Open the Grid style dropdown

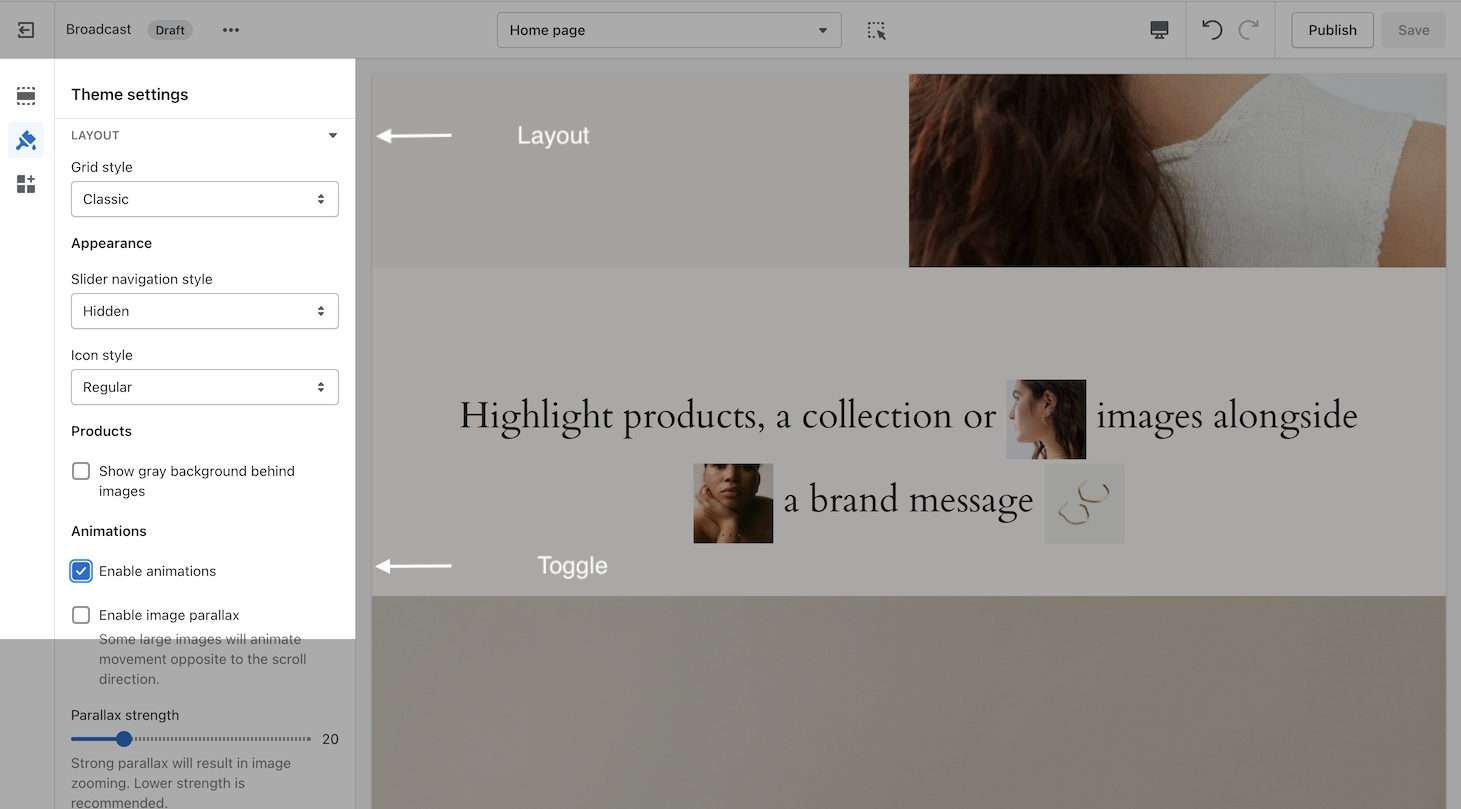point(204,199)
